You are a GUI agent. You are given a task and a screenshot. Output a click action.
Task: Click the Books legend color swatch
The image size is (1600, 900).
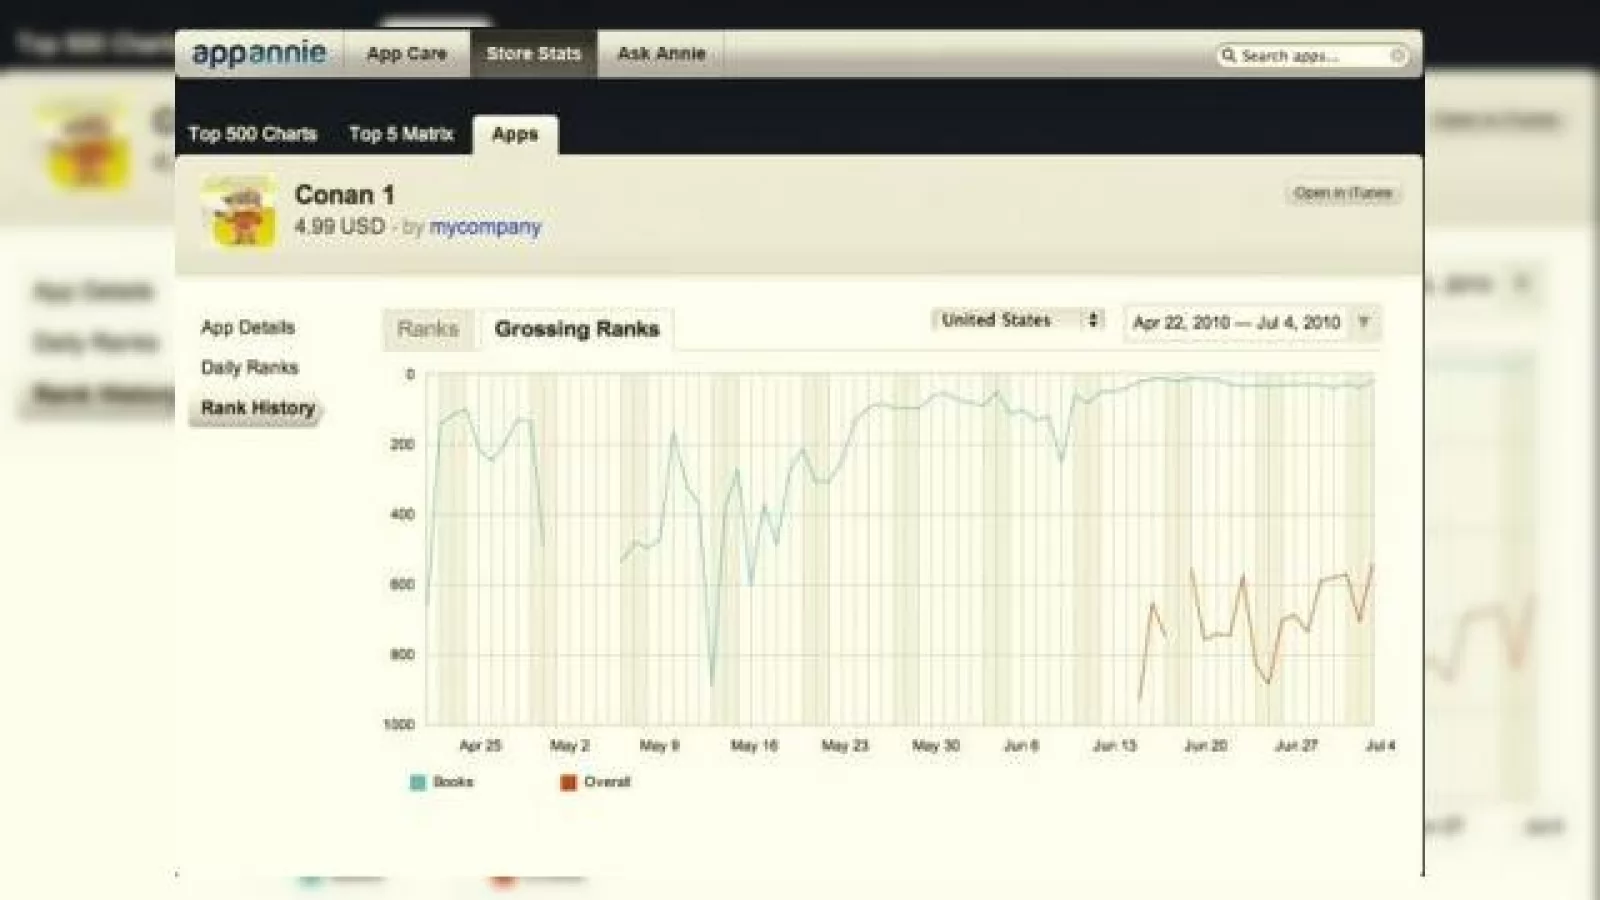(x=418, y=782)
